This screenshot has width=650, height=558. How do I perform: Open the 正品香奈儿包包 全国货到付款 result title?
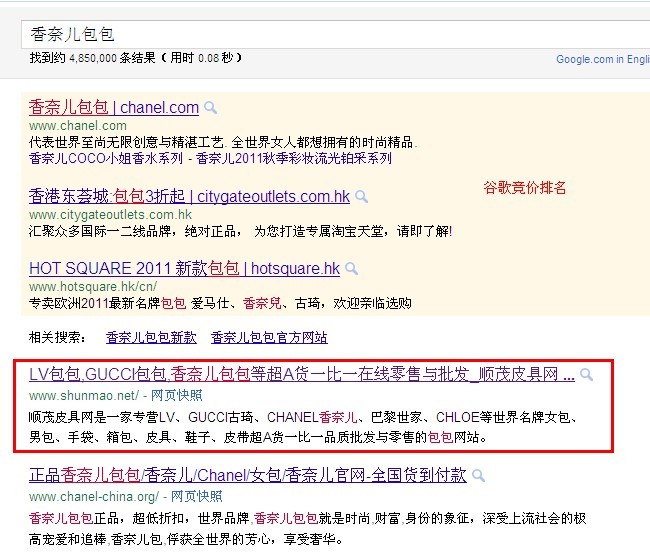coord(248,476)
